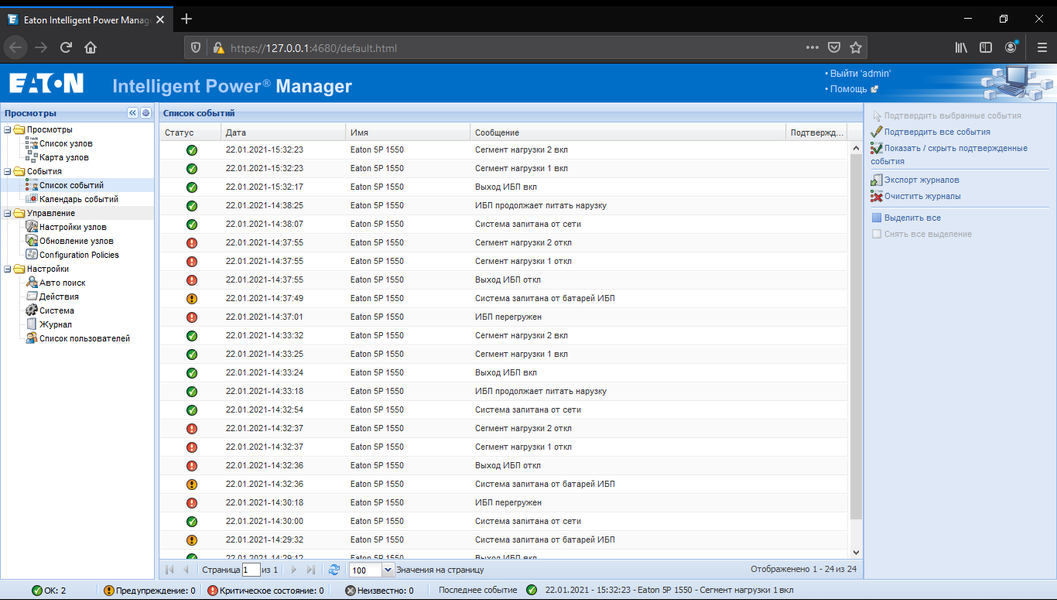Click the panel settings icon beside collapse
The height and width of the screenshot is (600, 1057).
pos(146,113)
